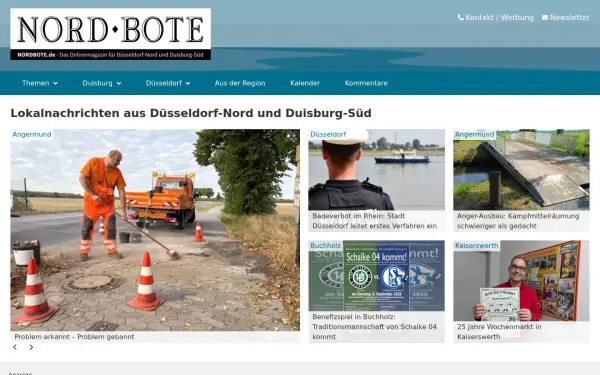
Task: Click the Kaiserswerth category tag
Action: point(477,245)
